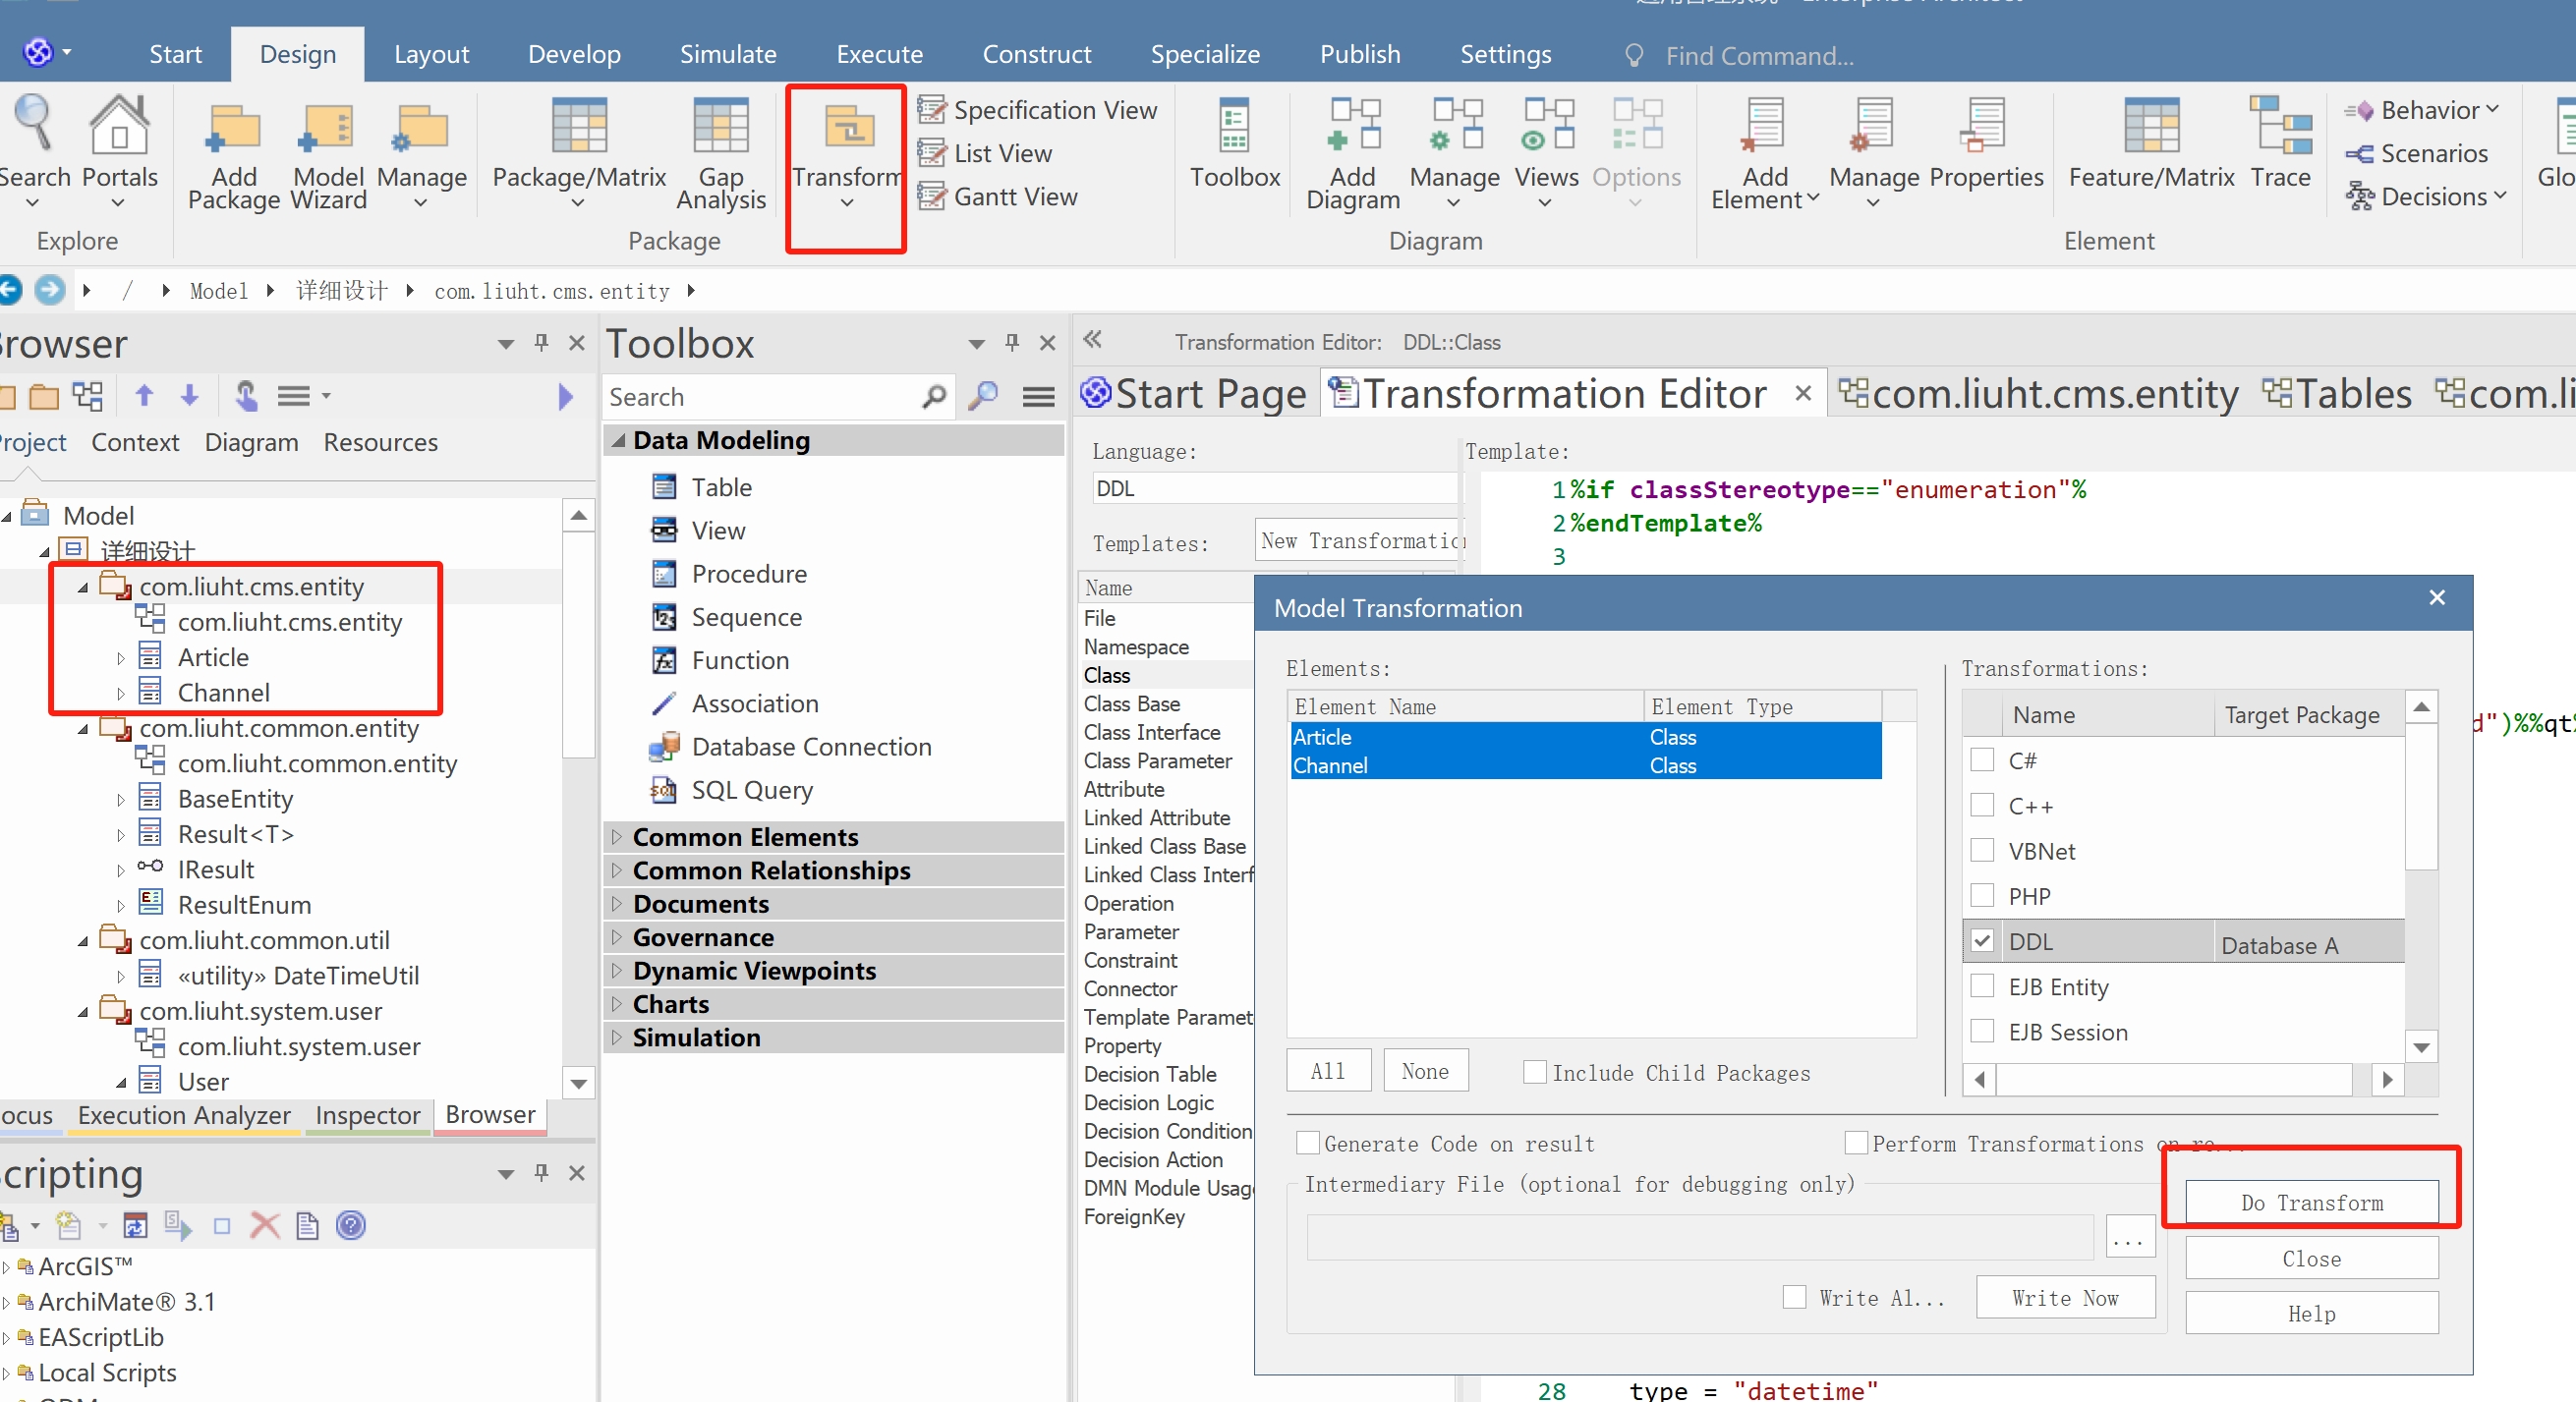Click Close in Model Transformation dialog
Image resolution: width=2576 pixels, height=1402 pixels.
(x=2311, y=1258)
